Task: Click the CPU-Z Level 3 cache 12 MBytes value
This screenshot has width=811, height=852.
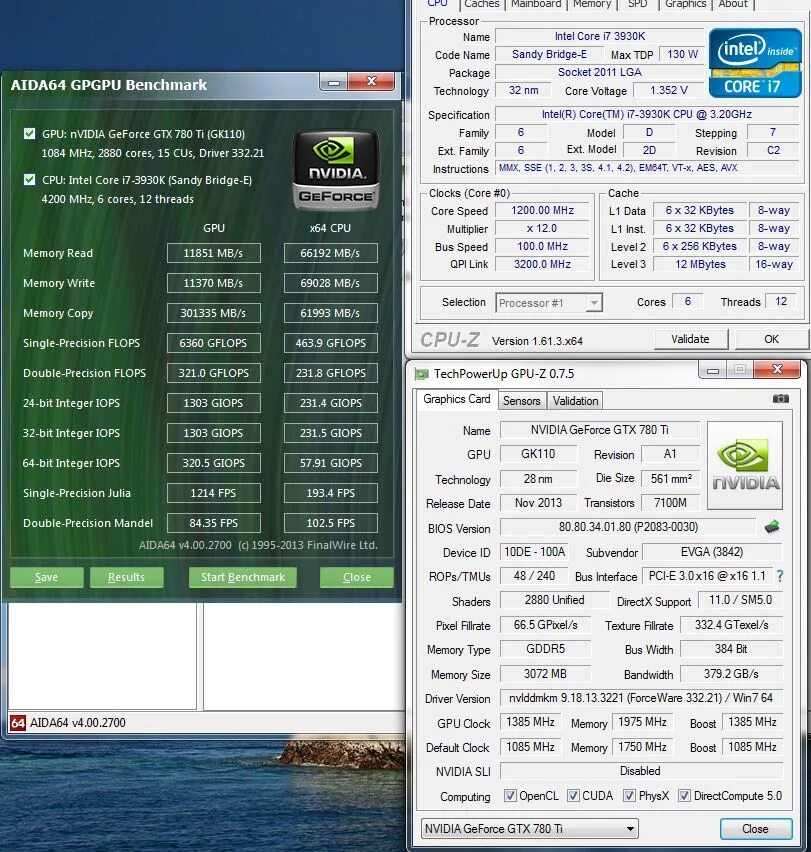Action: point(700,265)
